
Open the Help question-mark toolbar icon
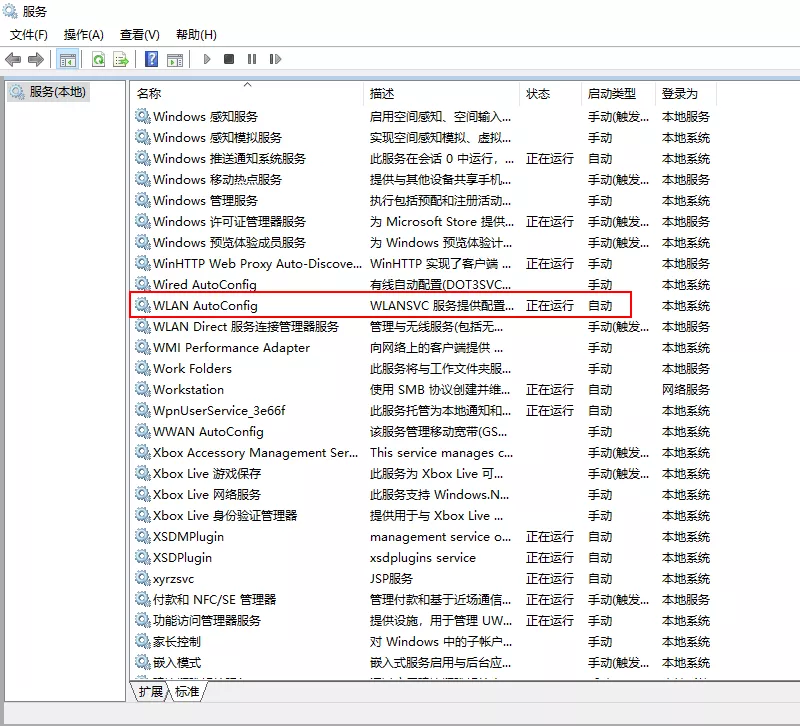point(152,59)
